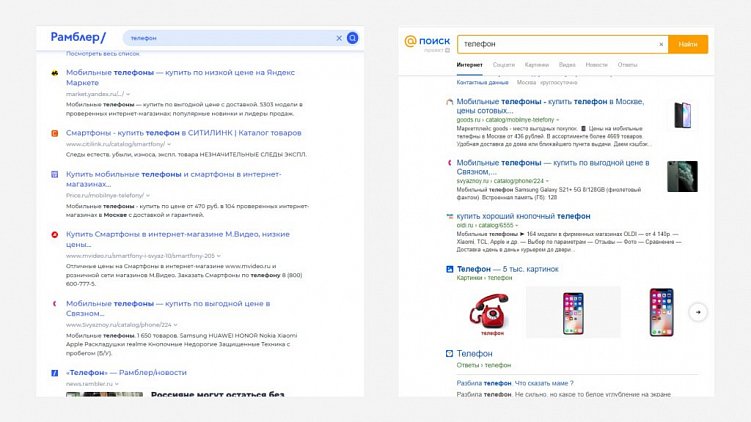Click oldi.ru result favicon

[449, 217]
